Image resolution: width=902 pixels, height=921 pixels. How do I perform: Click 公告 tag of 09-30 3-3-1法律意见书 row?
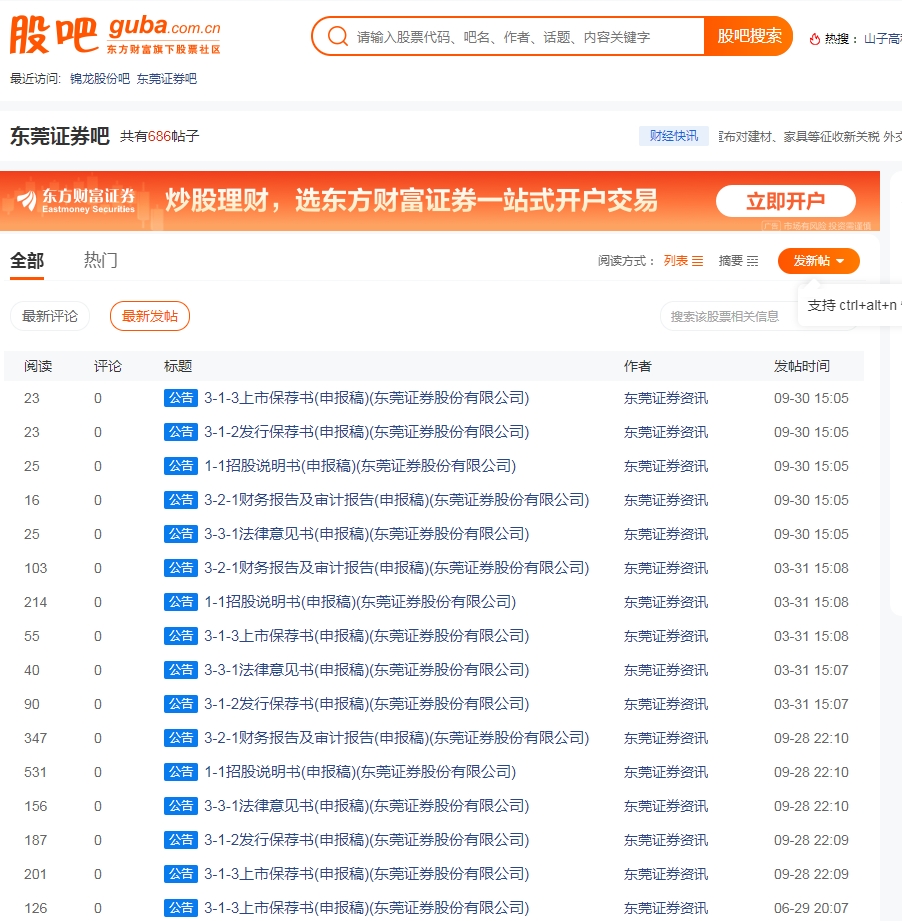coord(181,534)
